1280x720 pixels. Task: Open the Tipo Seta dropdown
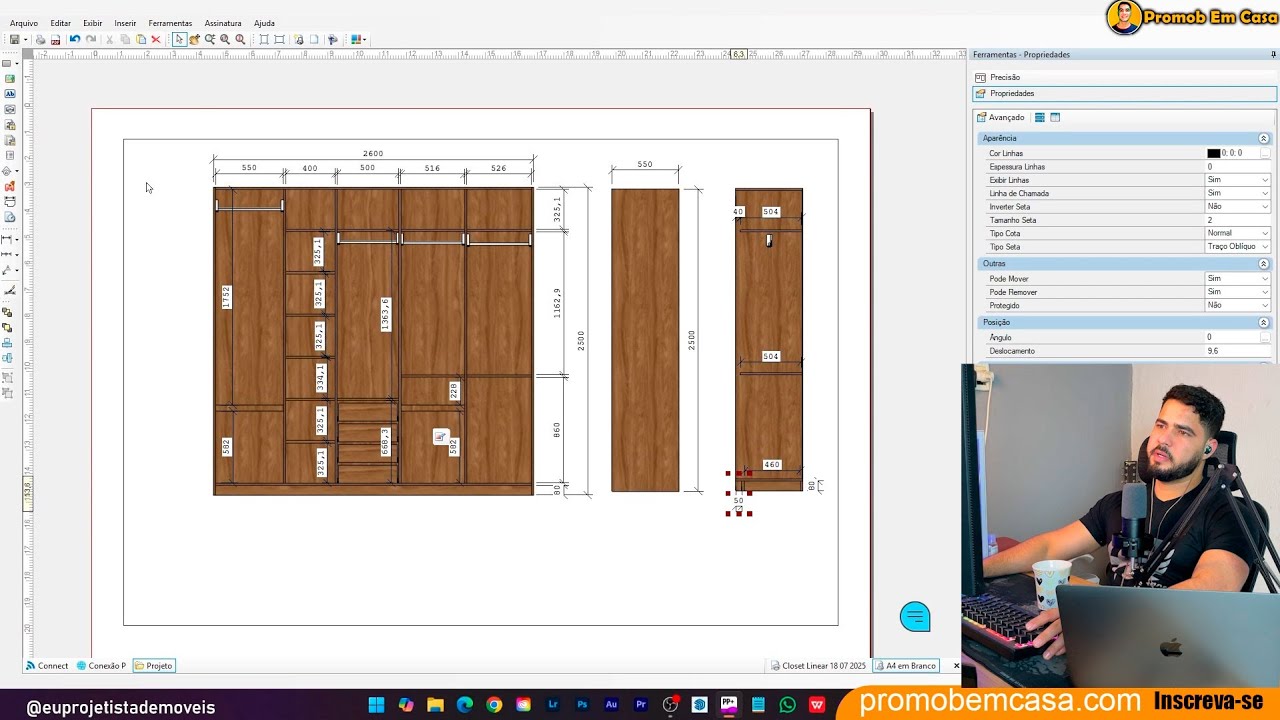point(1265,246)
